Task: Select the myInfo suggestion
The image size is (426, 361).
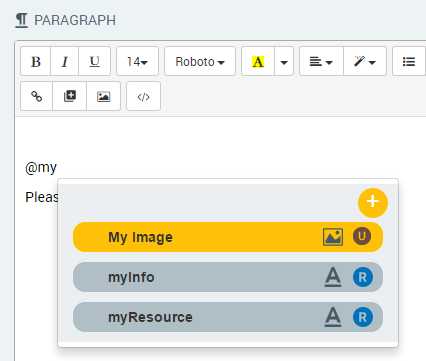Action: point(228,277)
